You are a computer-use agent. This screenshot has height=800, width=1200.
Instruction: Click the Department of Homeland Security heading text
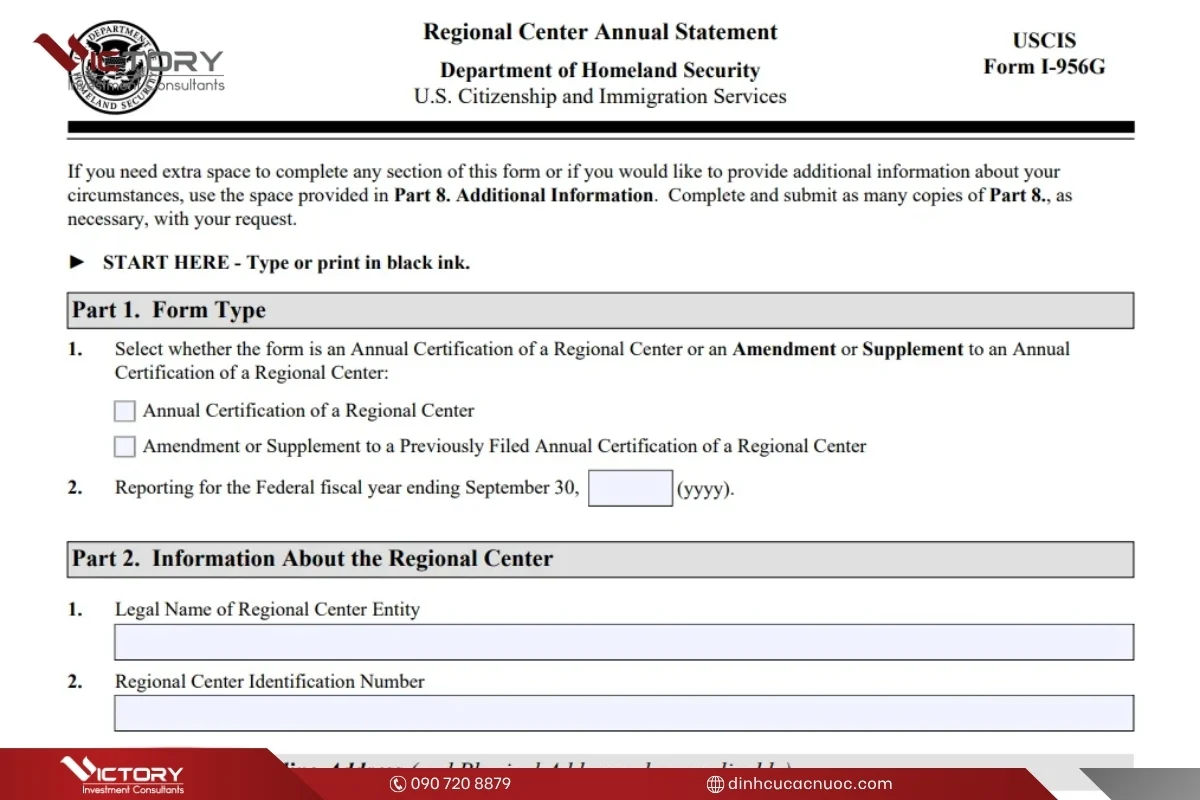point(600,70)
